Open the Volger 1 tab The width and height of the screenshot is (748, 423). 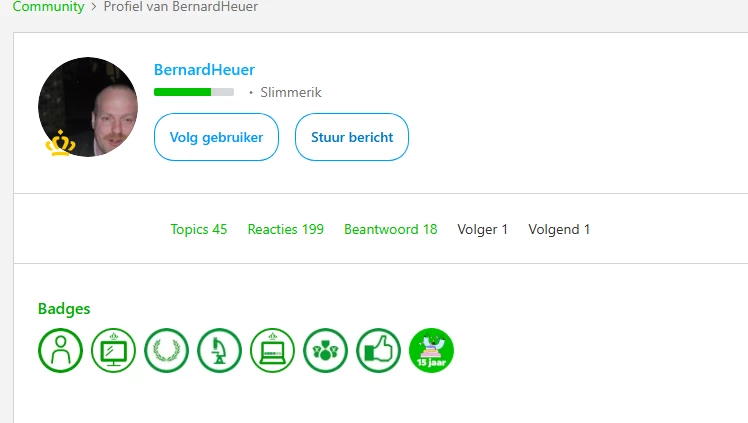tap(482, 229)
